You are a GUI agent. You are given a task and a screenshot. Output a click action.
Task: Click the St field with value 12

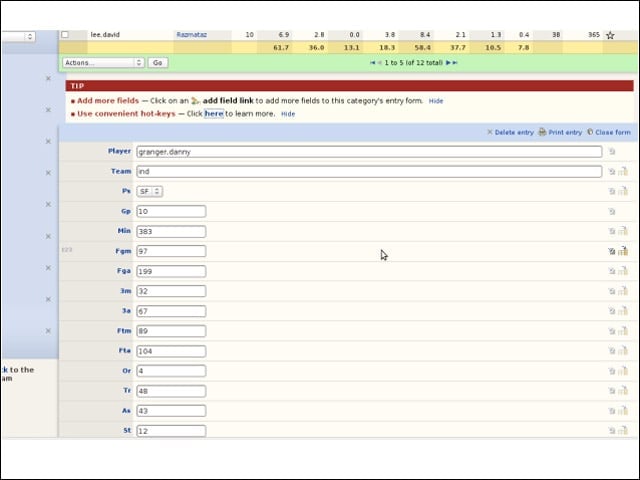(171, 431)
